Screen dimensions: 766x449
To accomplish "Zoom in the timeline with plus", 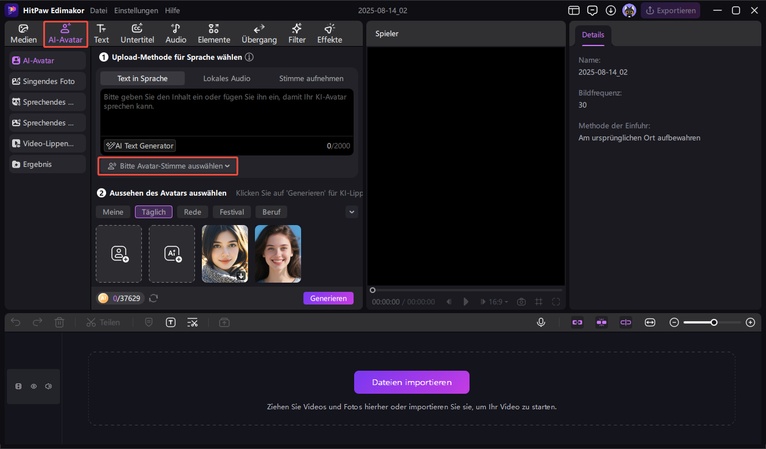I will pyautogui.click(x=750, y=322).
